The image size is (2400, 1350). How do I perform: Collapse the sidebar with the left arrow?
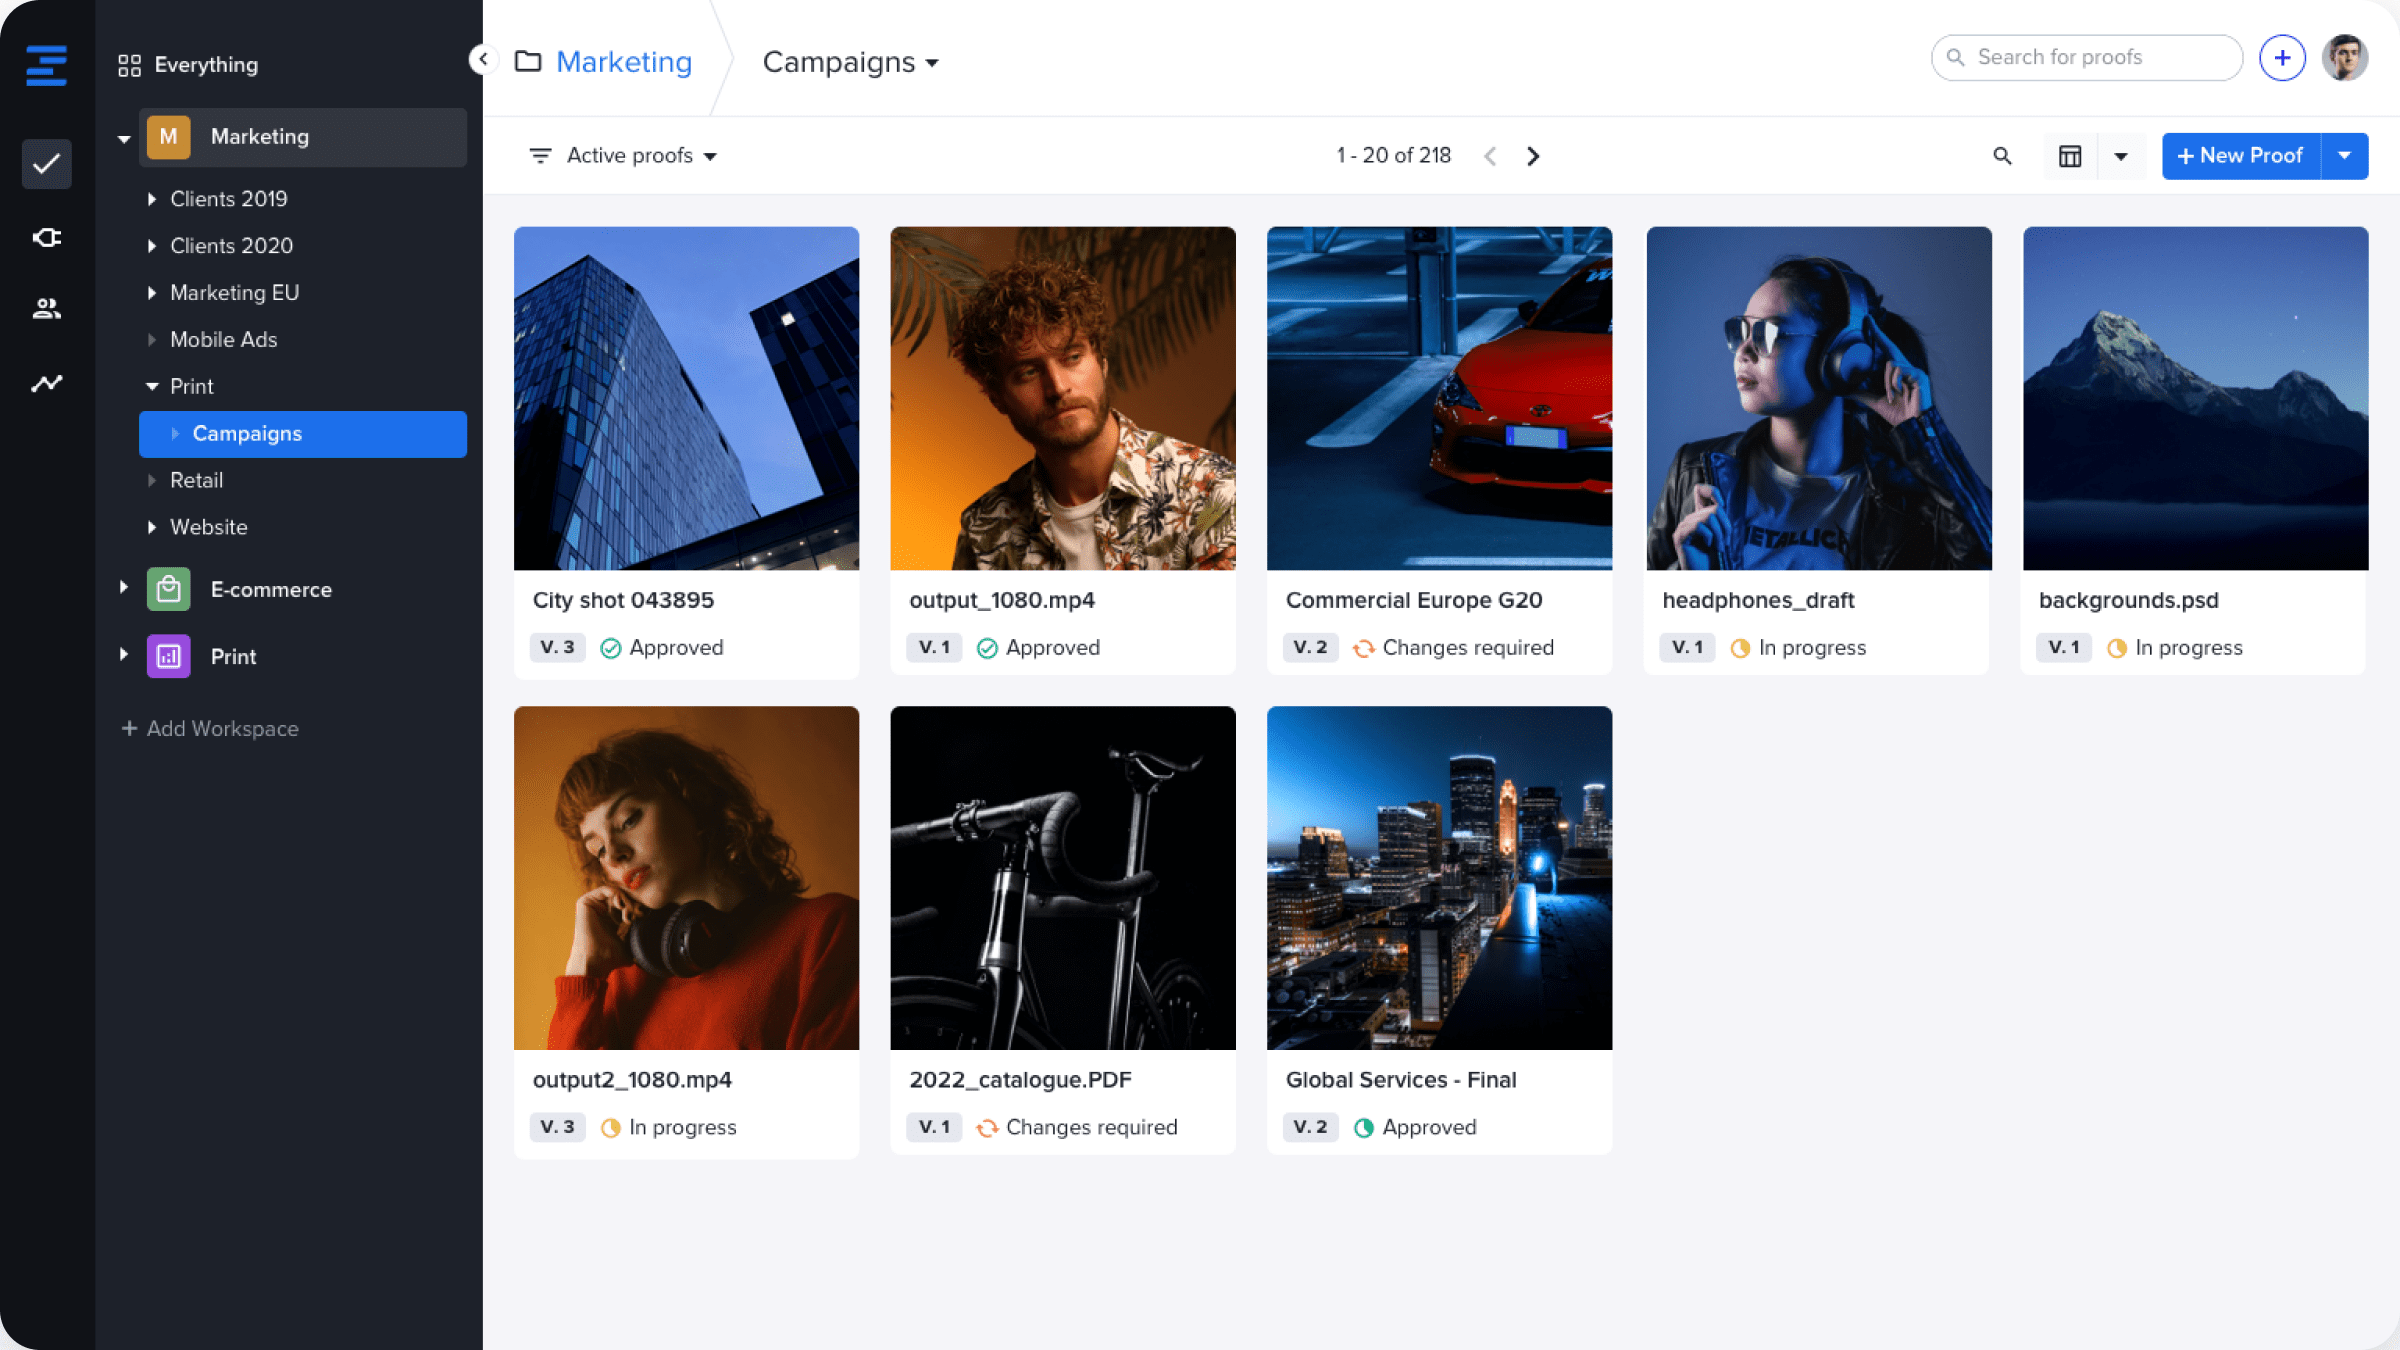click(484, 59)
